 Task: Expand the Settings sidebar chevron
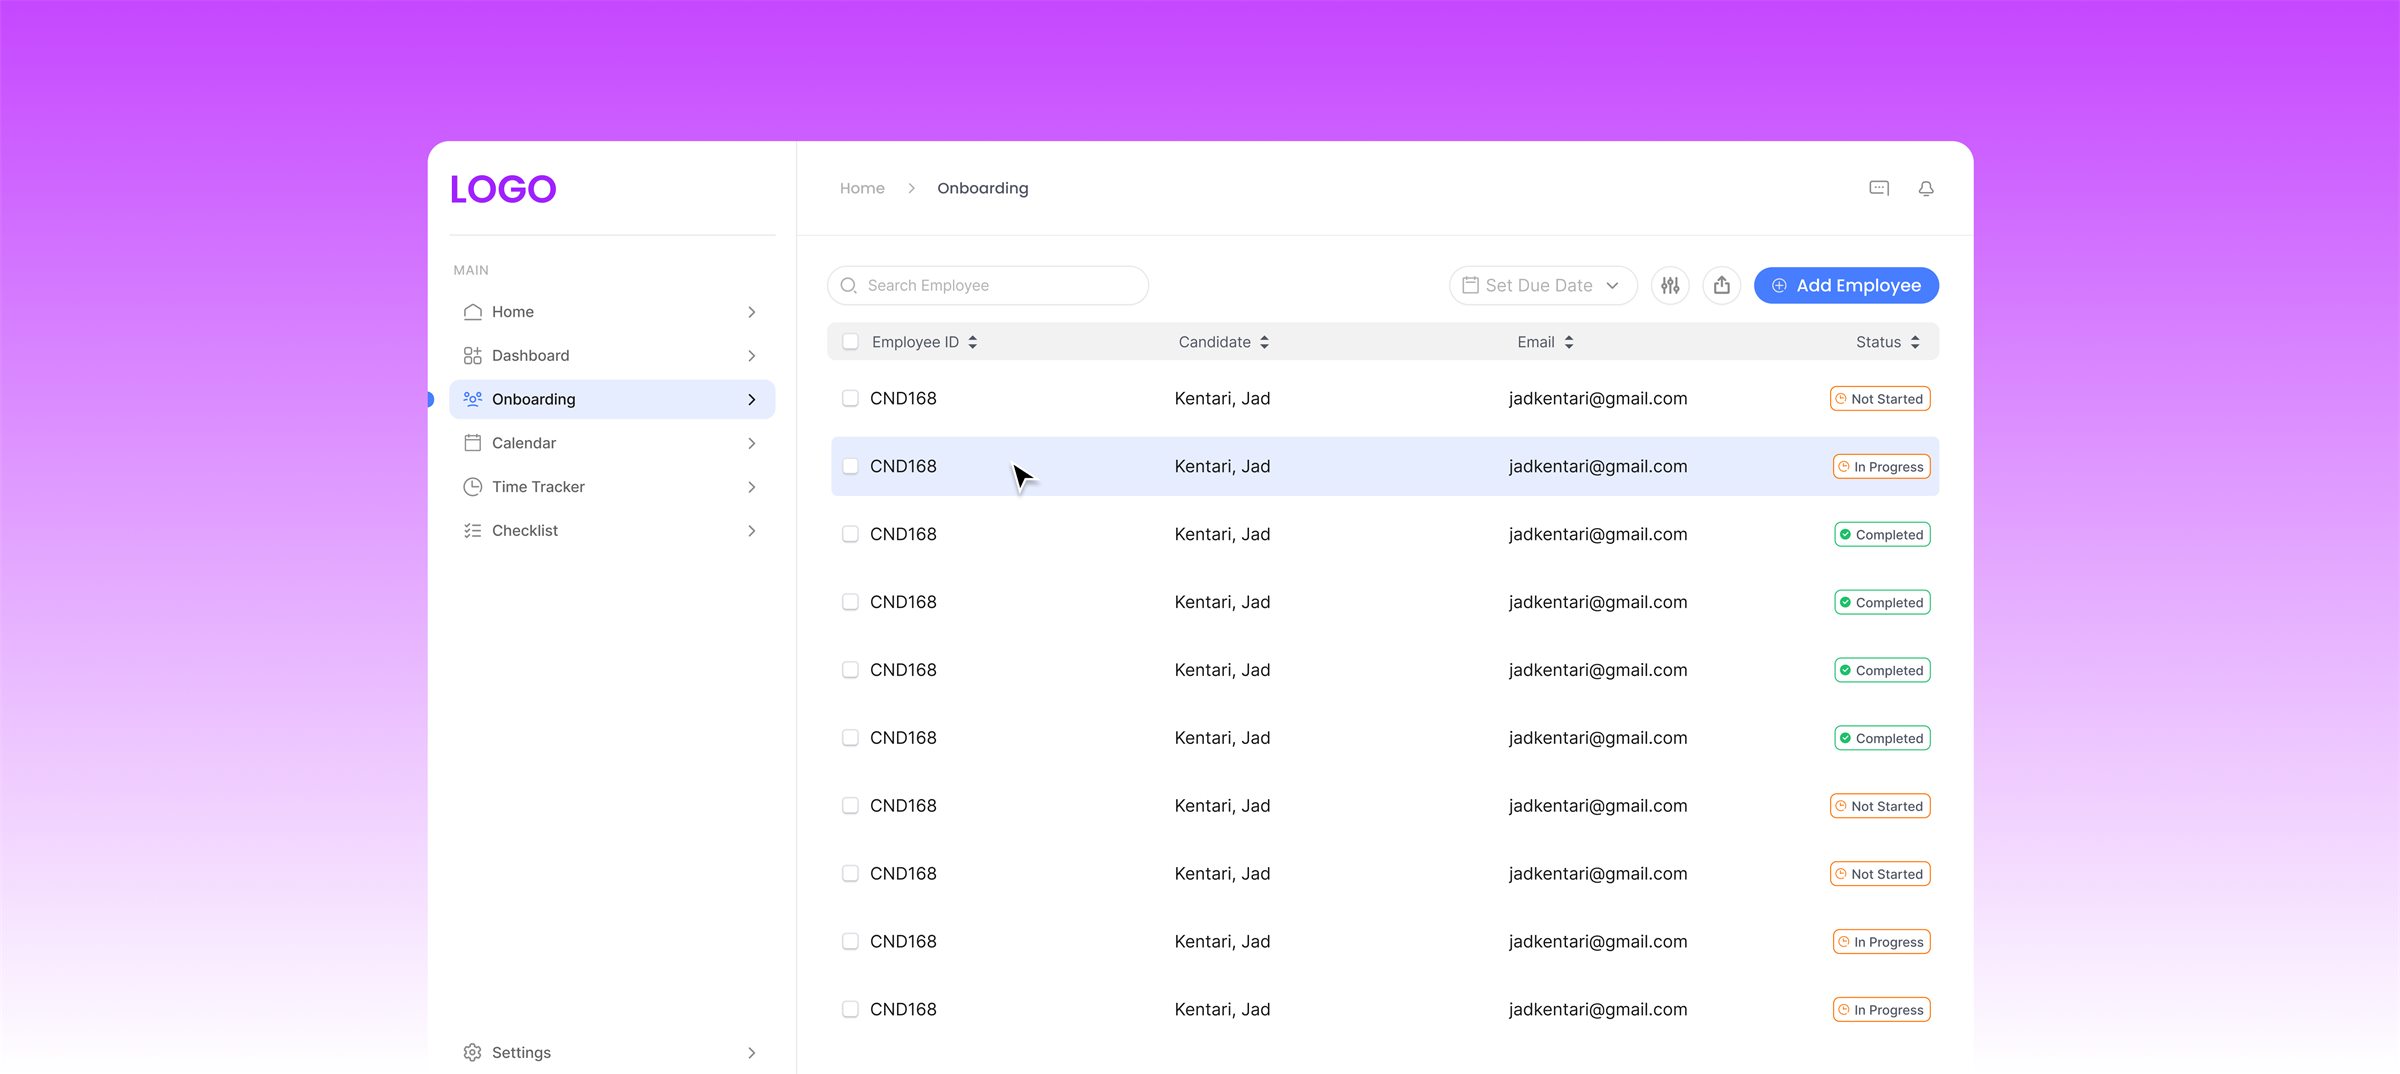click(x=752, y=1053)
